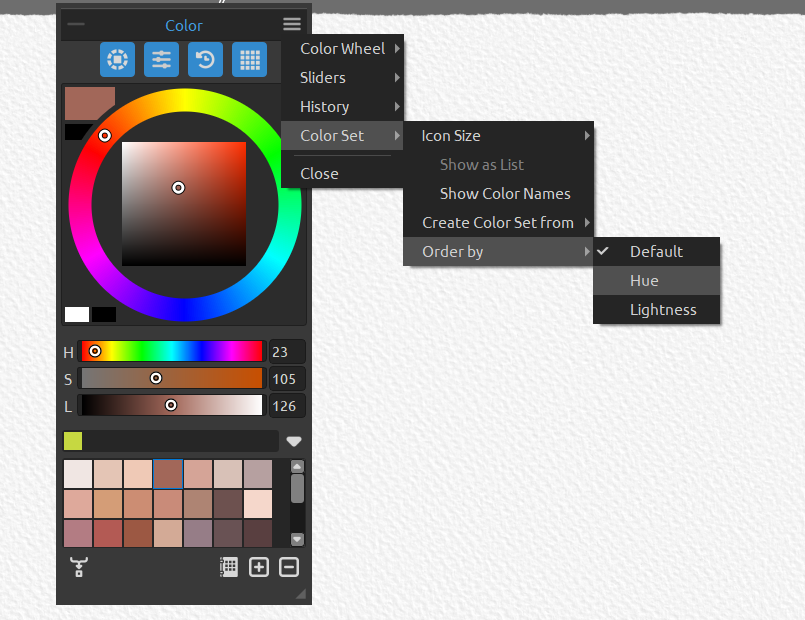Switch to the Color Set grid icon

[x=249, y=60]
